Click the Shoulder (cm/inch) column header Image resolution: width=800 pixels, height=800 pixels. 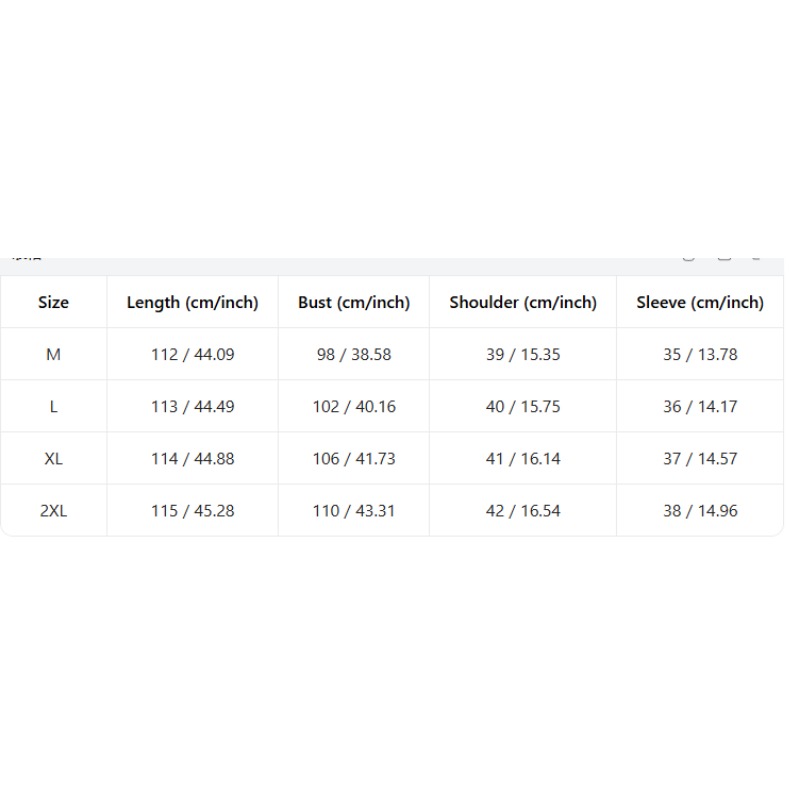pos(523,302)
